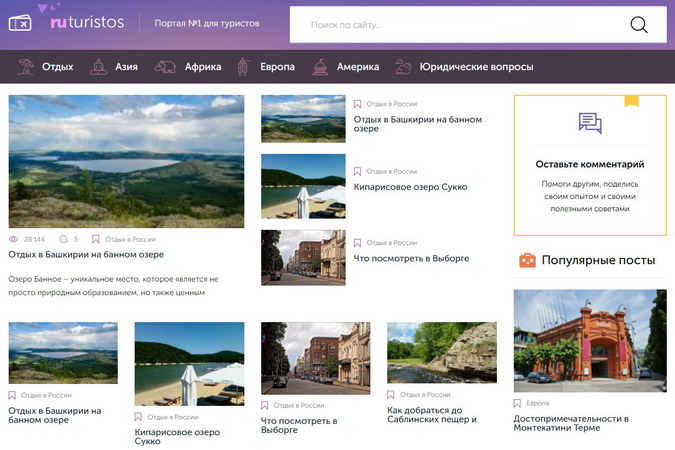Click the eye views icon under main photo
675x450 pixels.
click(13, 239)
